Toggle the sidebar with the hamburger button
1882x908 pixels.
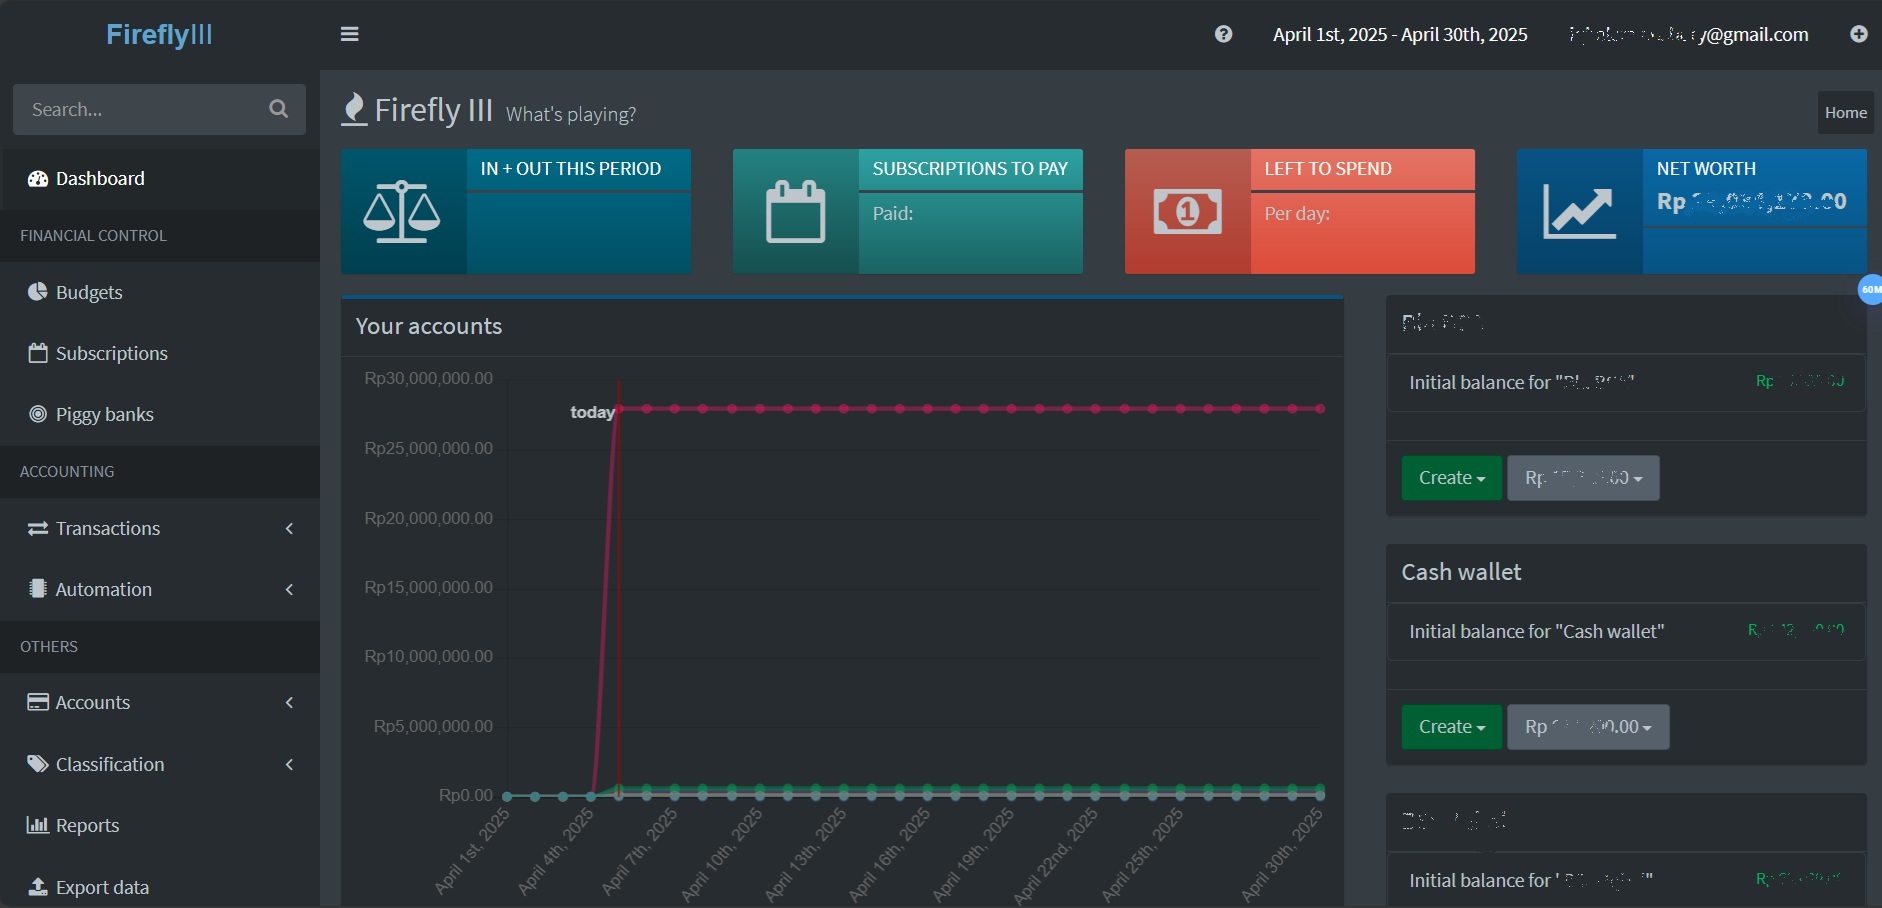pyautogui.click(x=350, y=33)
